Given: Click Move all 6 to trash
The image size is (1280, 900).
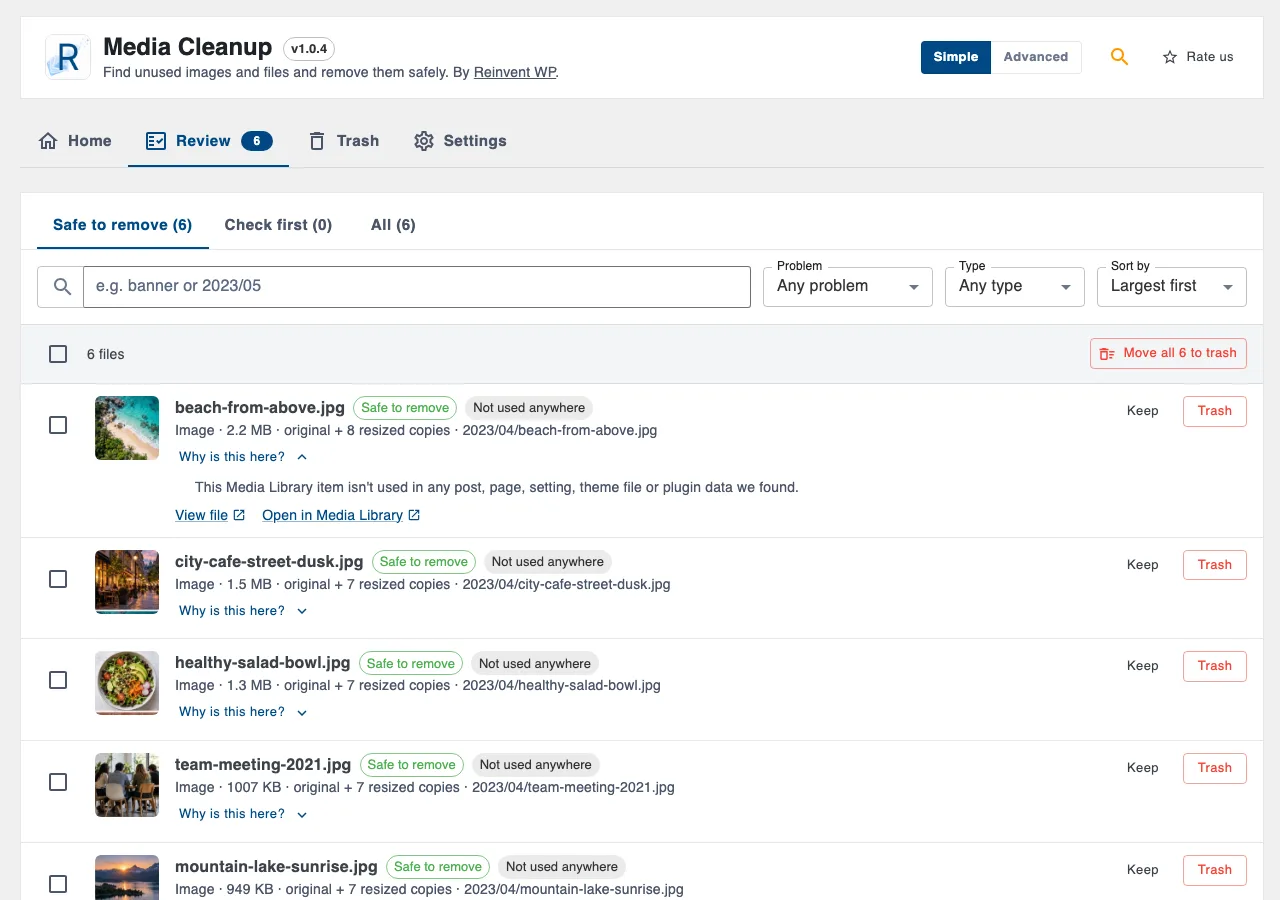Looking at the screenshot, I should [1168, 353].
